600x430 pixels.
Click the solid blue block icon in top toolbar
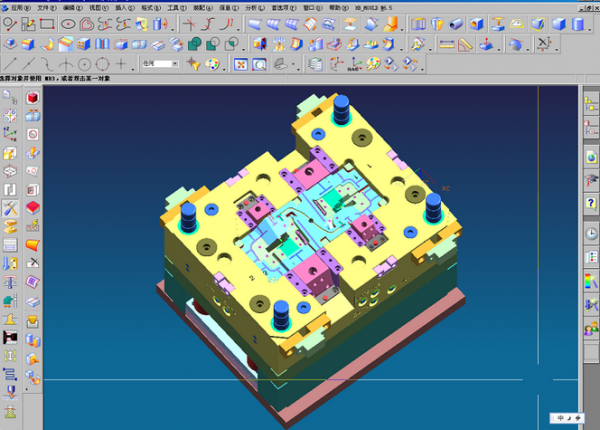tap(559, 24)
